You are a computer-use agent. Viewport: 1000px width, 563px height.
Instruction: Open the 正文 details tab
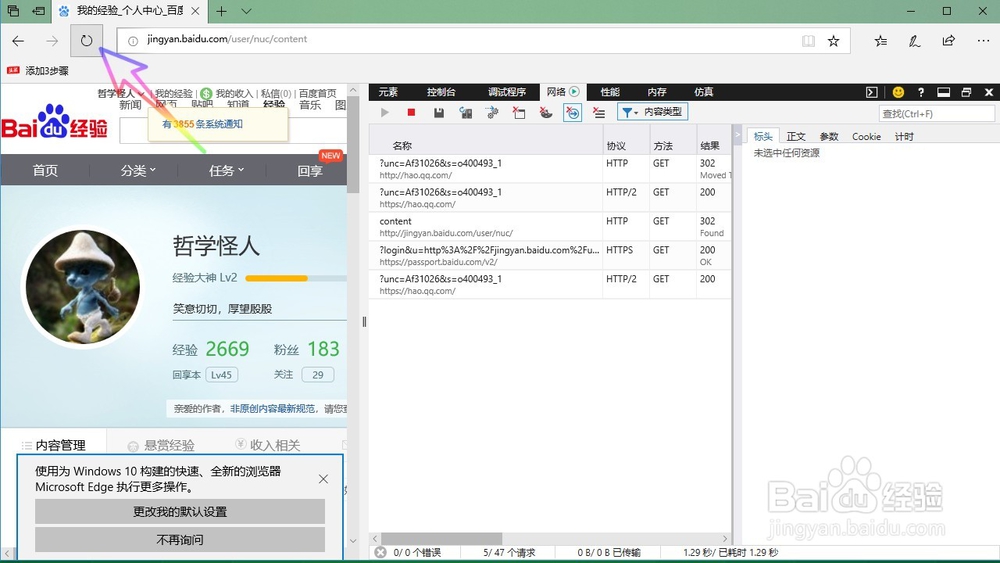click(x=796, y=136)
